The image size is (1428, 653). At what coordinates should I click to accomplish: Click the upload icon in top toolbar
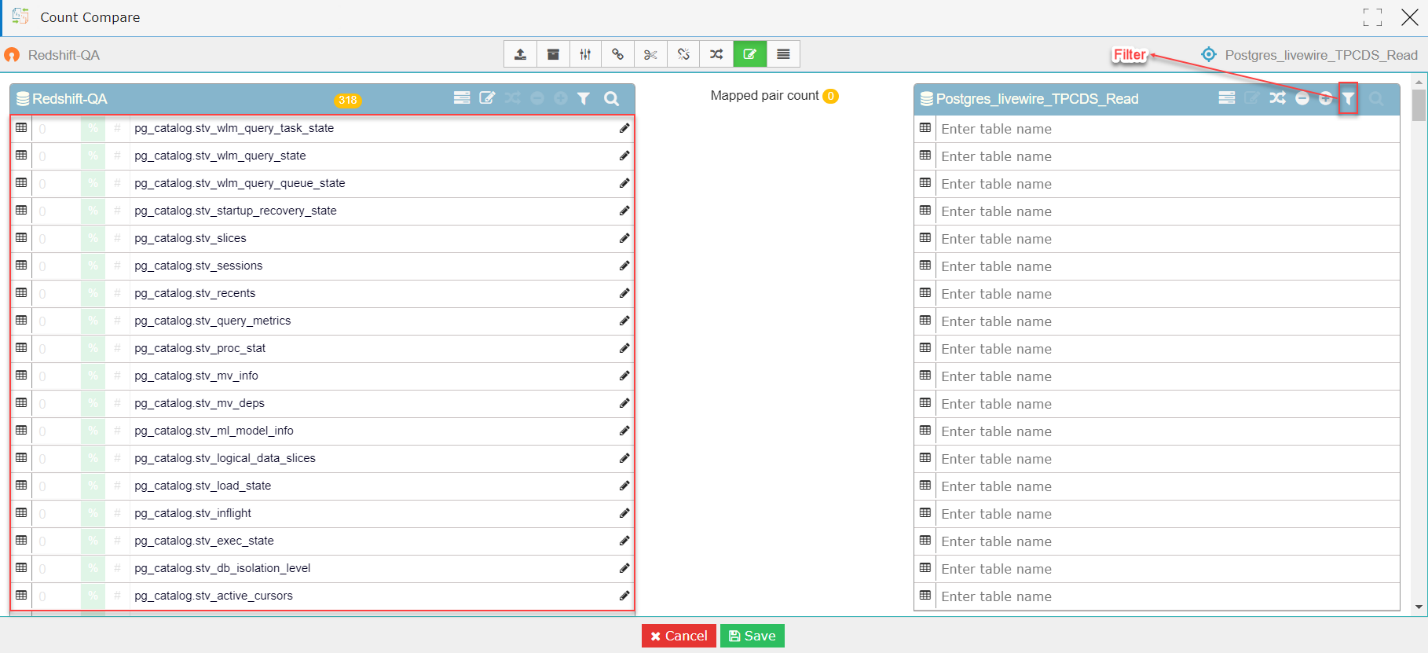point(520,54)
